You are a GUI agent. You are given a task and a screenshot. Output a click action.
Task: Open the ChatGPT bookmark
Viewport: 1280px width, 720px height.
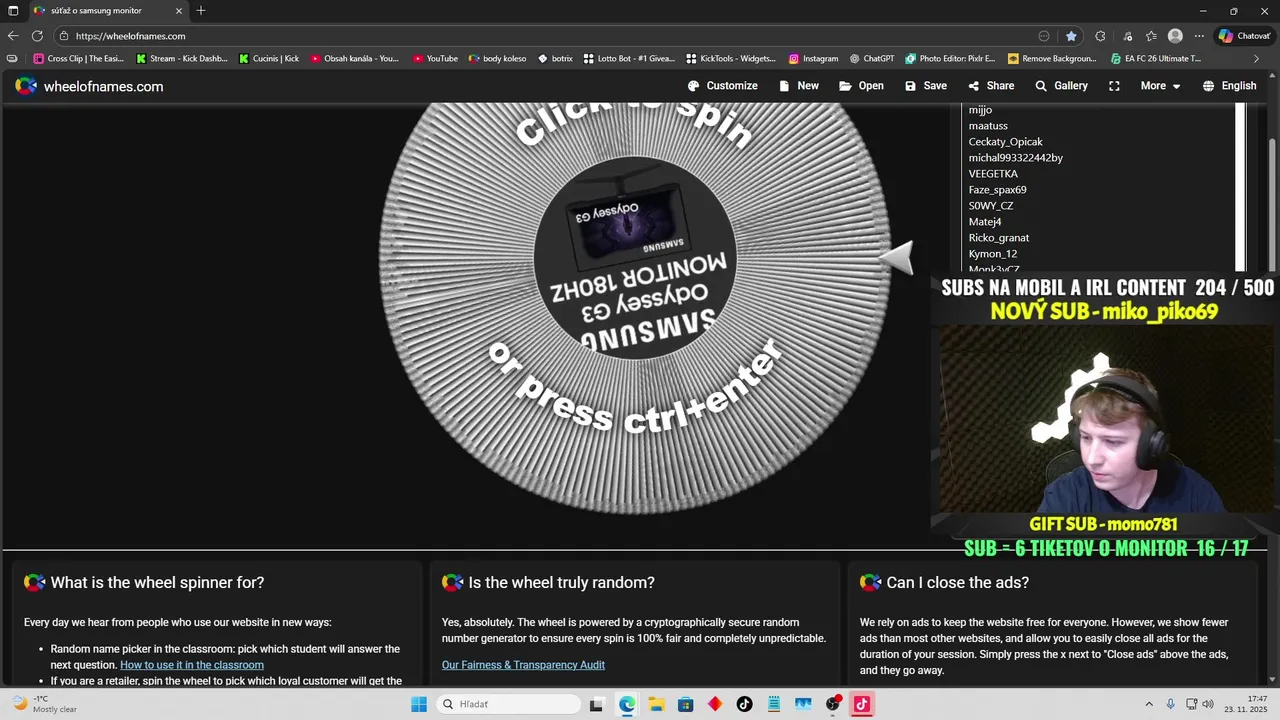pos(871,59)
